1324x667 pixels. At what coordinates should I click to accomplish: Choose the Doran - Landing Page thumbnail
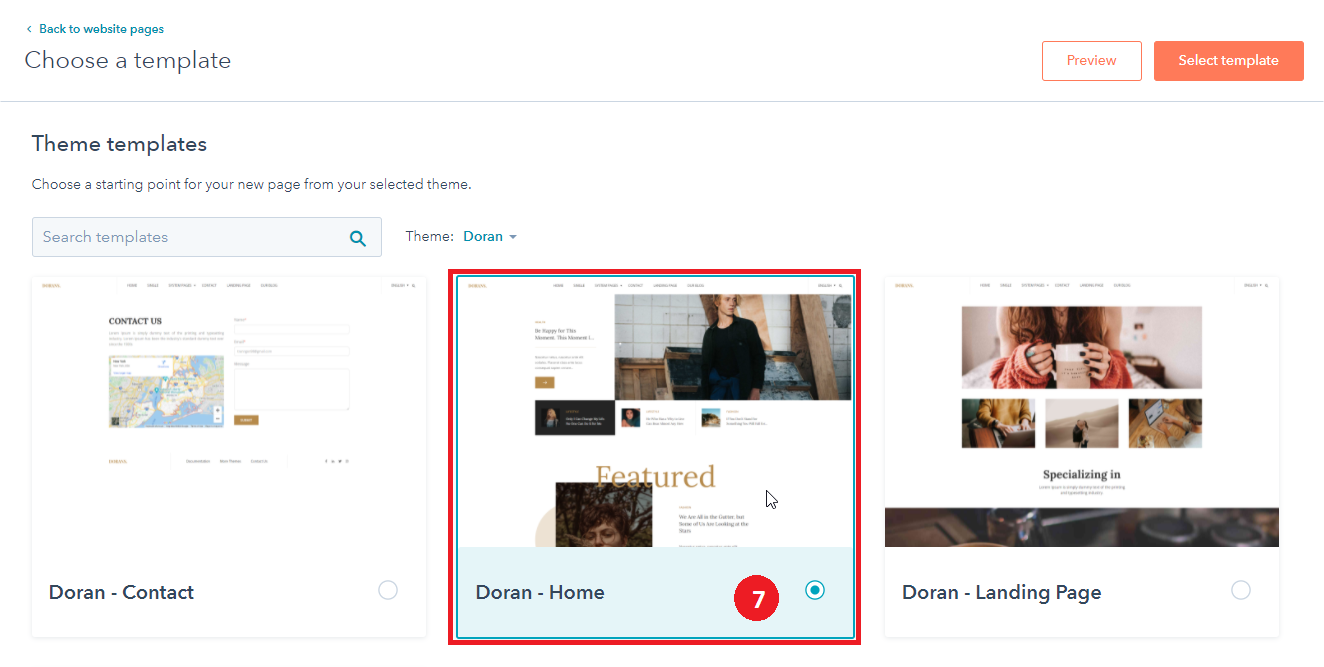[x=1081, y=411]
